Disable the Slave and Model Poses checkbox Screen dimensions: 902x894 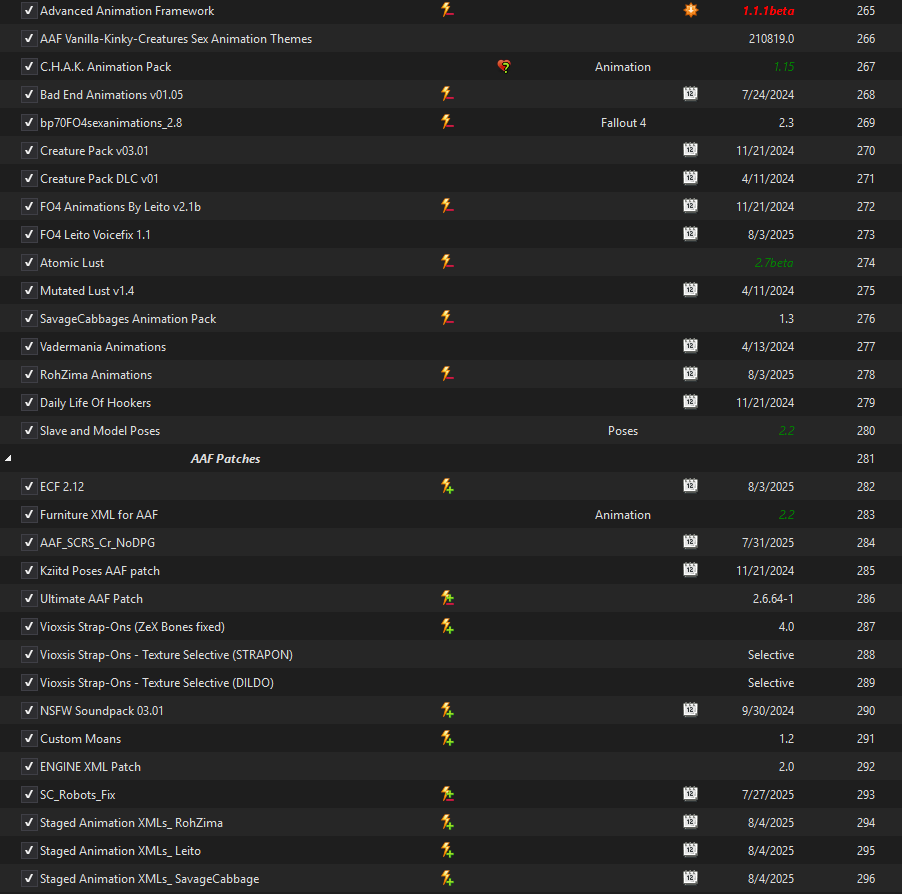[29, 430]
